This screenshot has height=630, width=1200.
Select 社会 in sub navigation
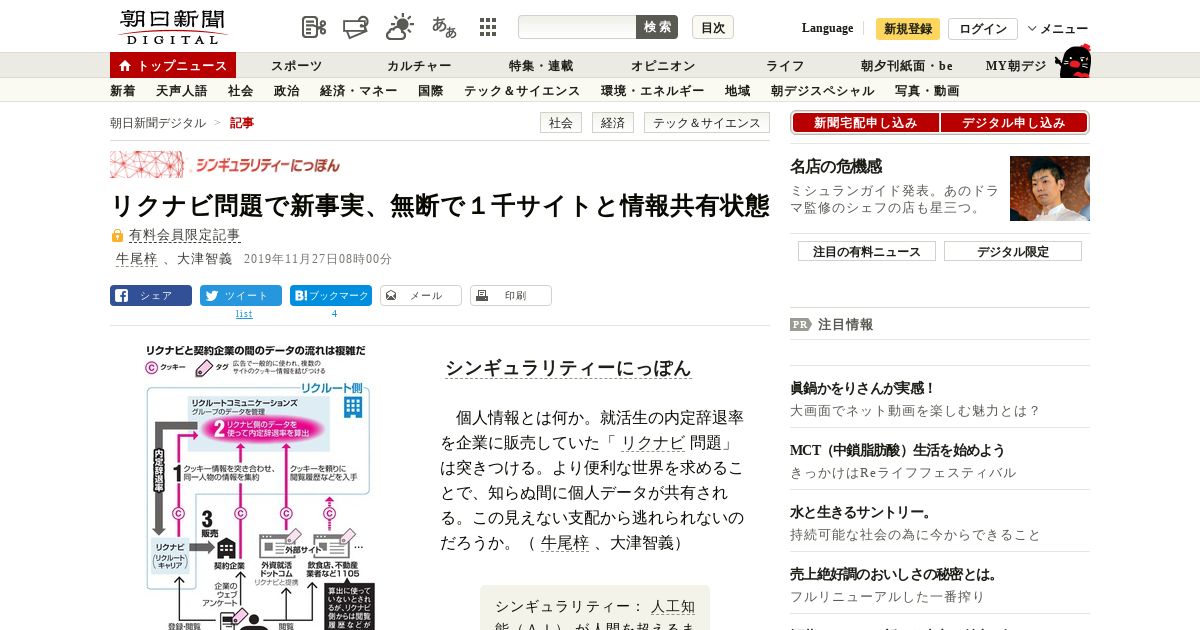coord(240,90)
